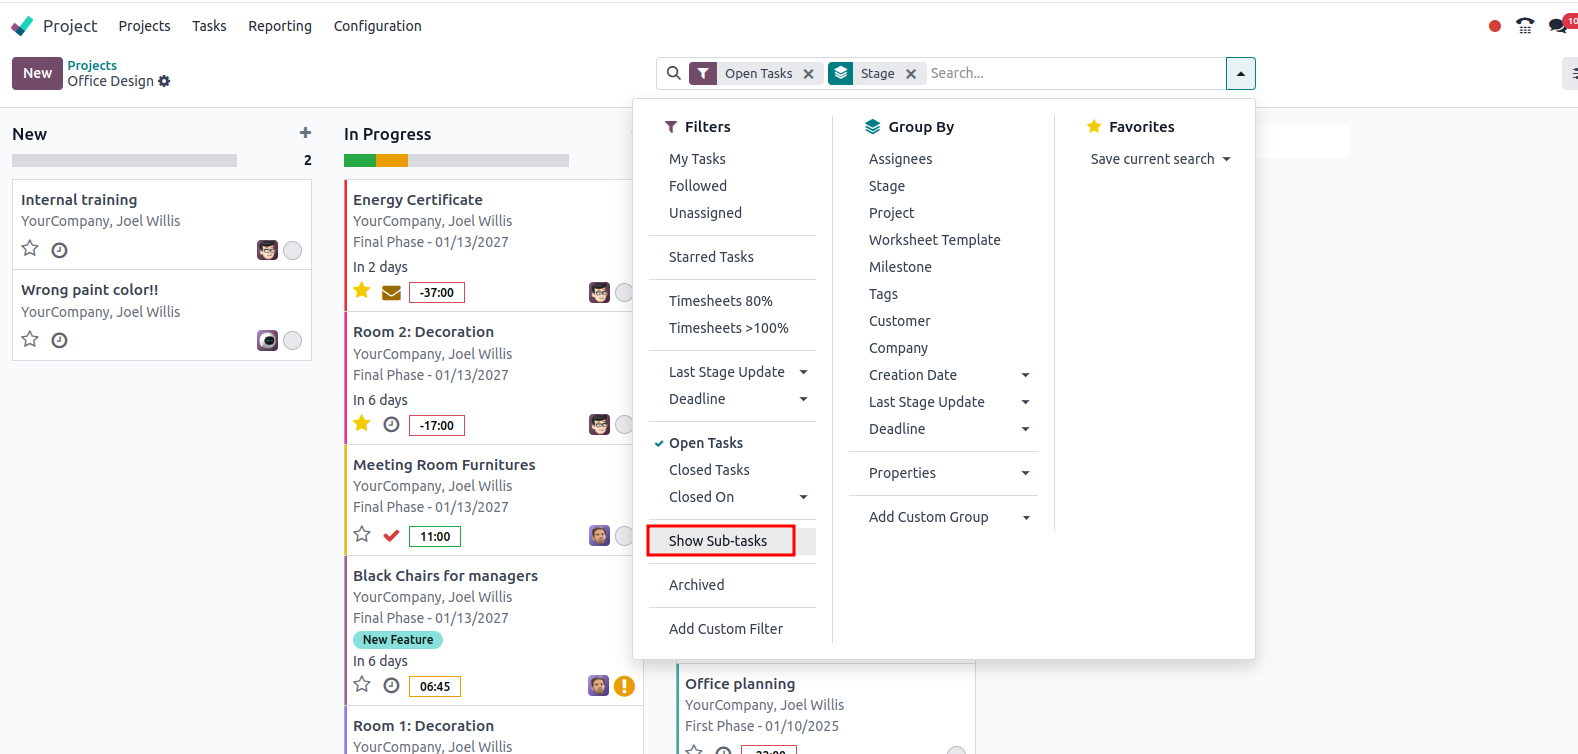Click the In Progress column progress bar
The height and width of the screenshot is (754, 1578).
pos(456,160)
